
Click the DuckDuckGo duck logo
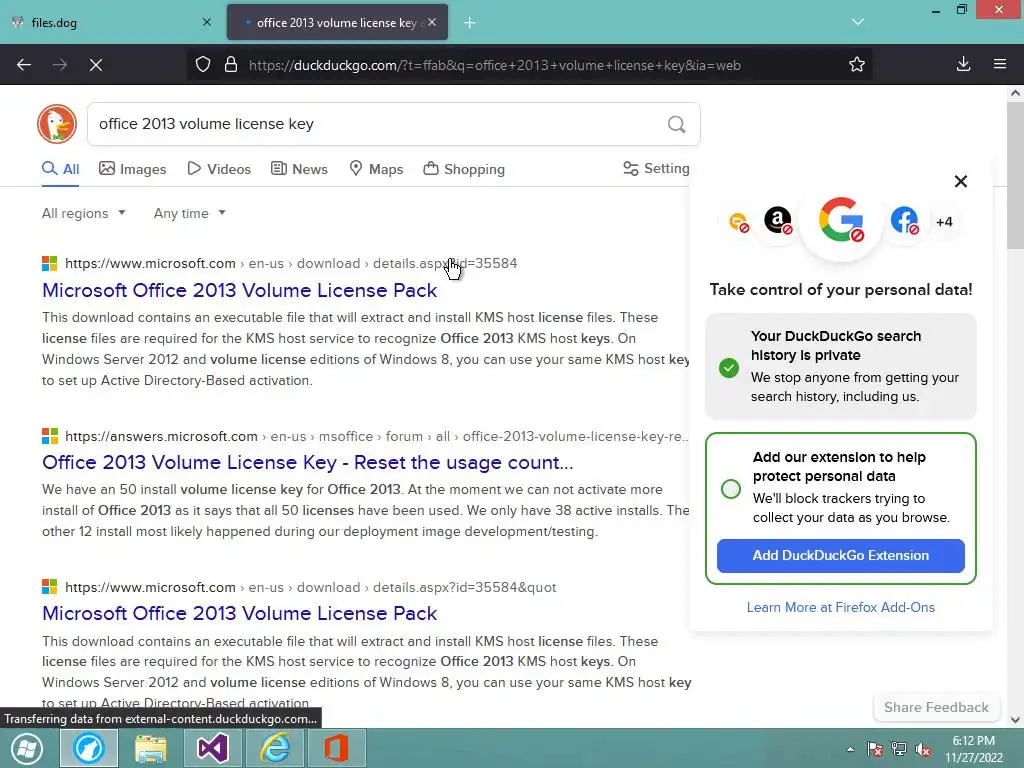pyautogui.click(x=57, y=123)
